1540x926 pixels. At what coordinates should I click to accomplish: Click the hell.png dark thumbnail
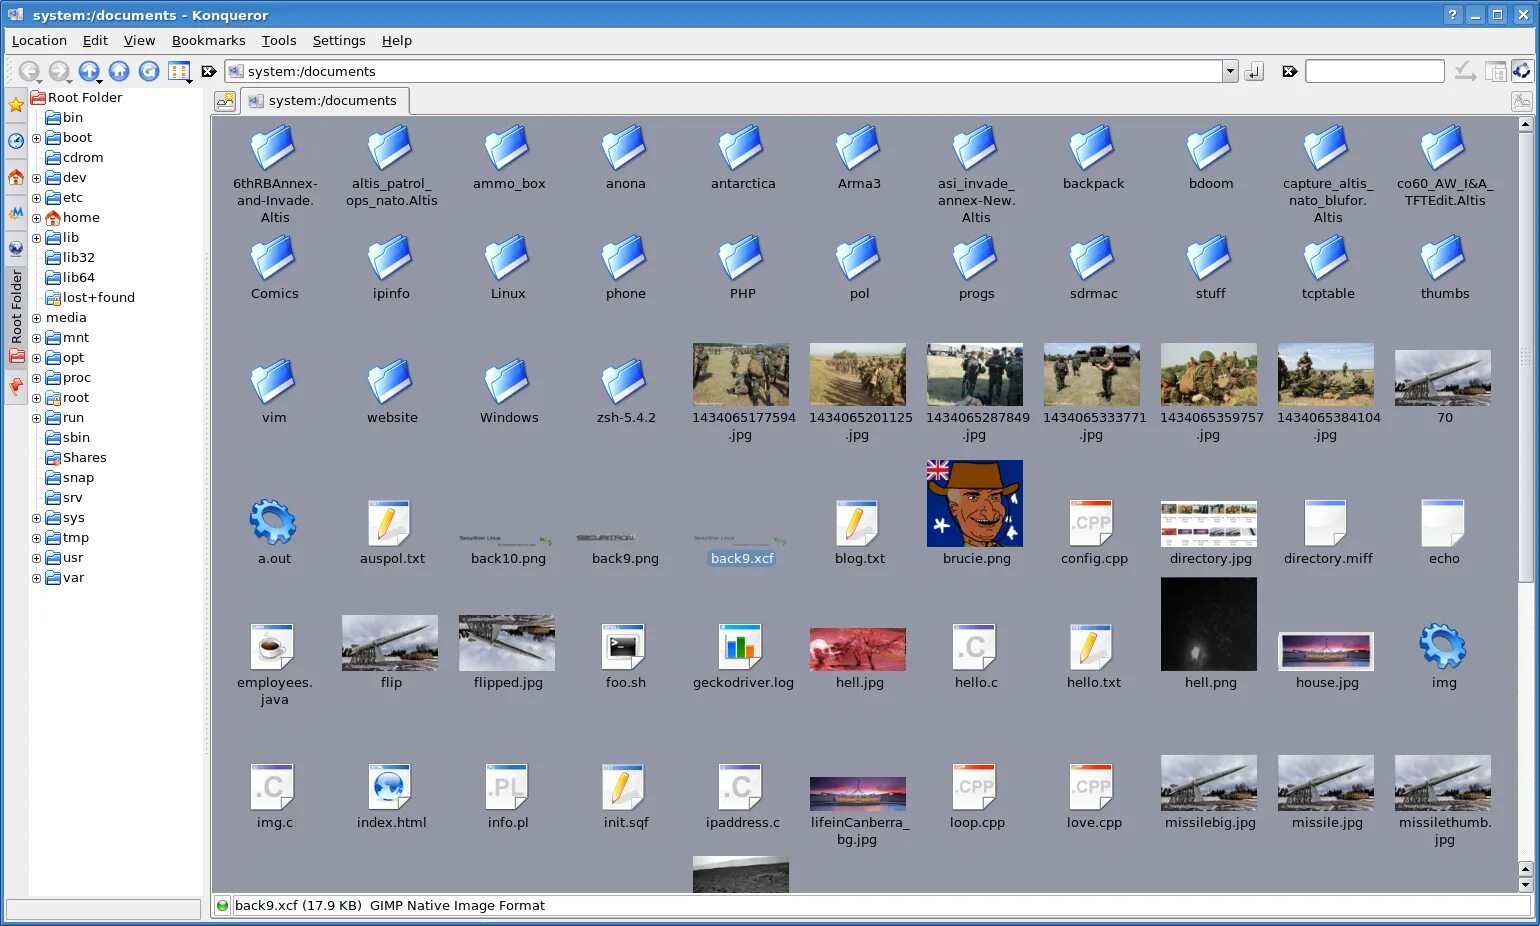(x=1209, y=624)
